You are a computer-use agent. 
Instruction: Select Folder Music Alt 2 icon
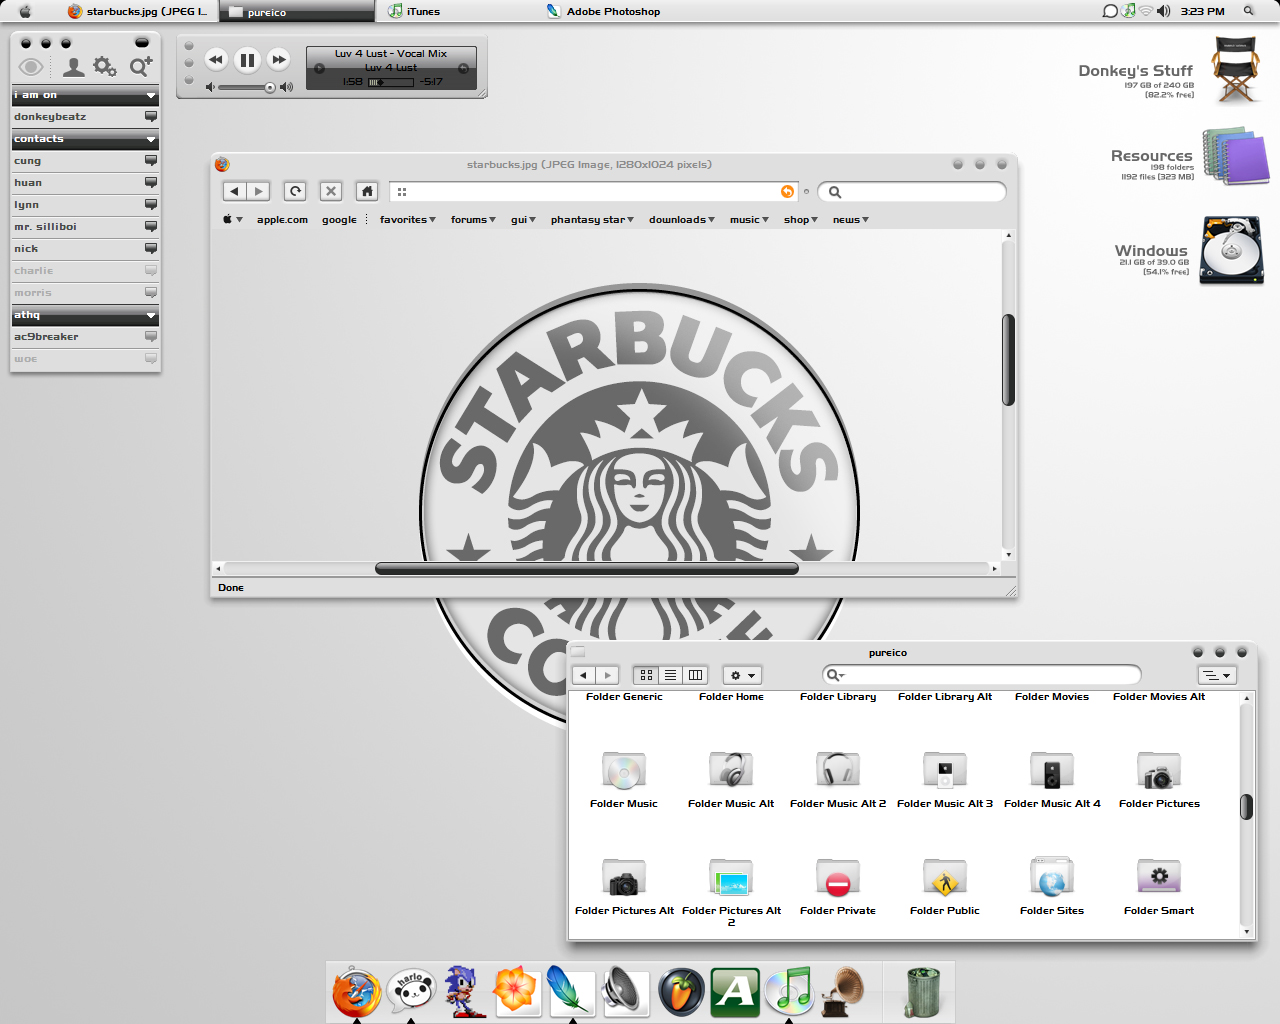coord(838,769)
